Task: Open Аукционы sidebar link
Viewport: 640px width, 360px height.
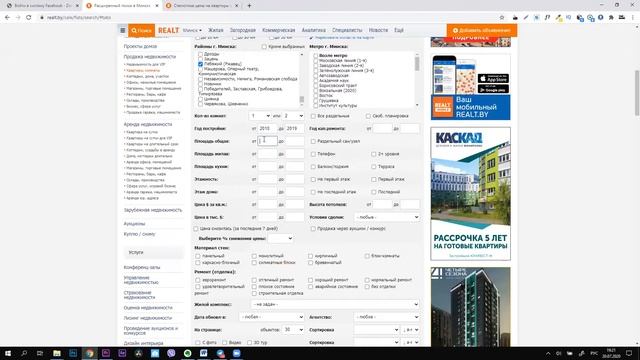Action: [x=134, y=224]
